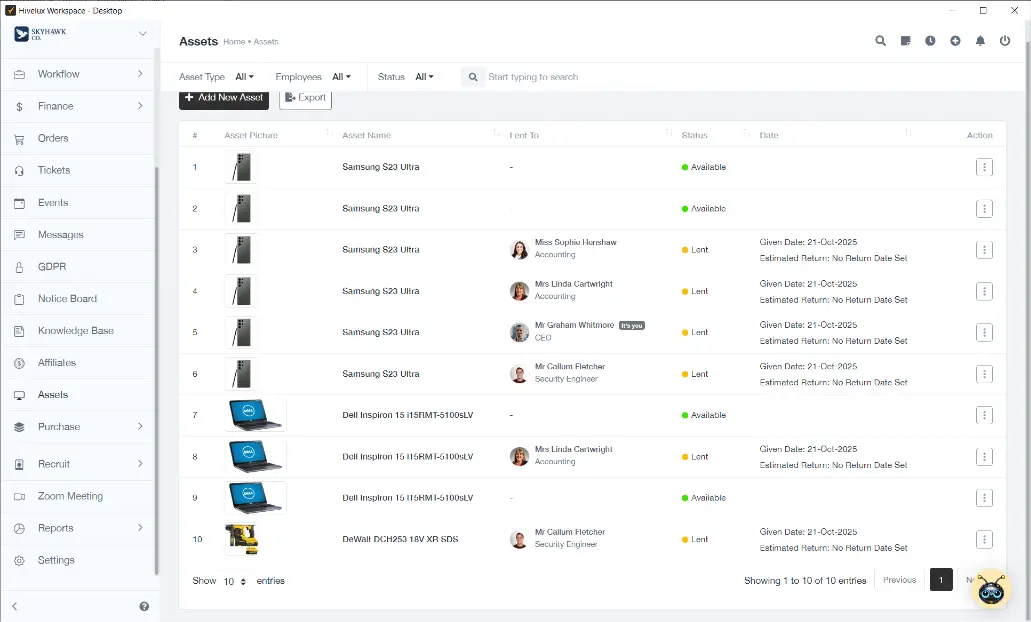
Task: Open action menu for DeWalt DCH253 row
Action: [x=984, y=539]
